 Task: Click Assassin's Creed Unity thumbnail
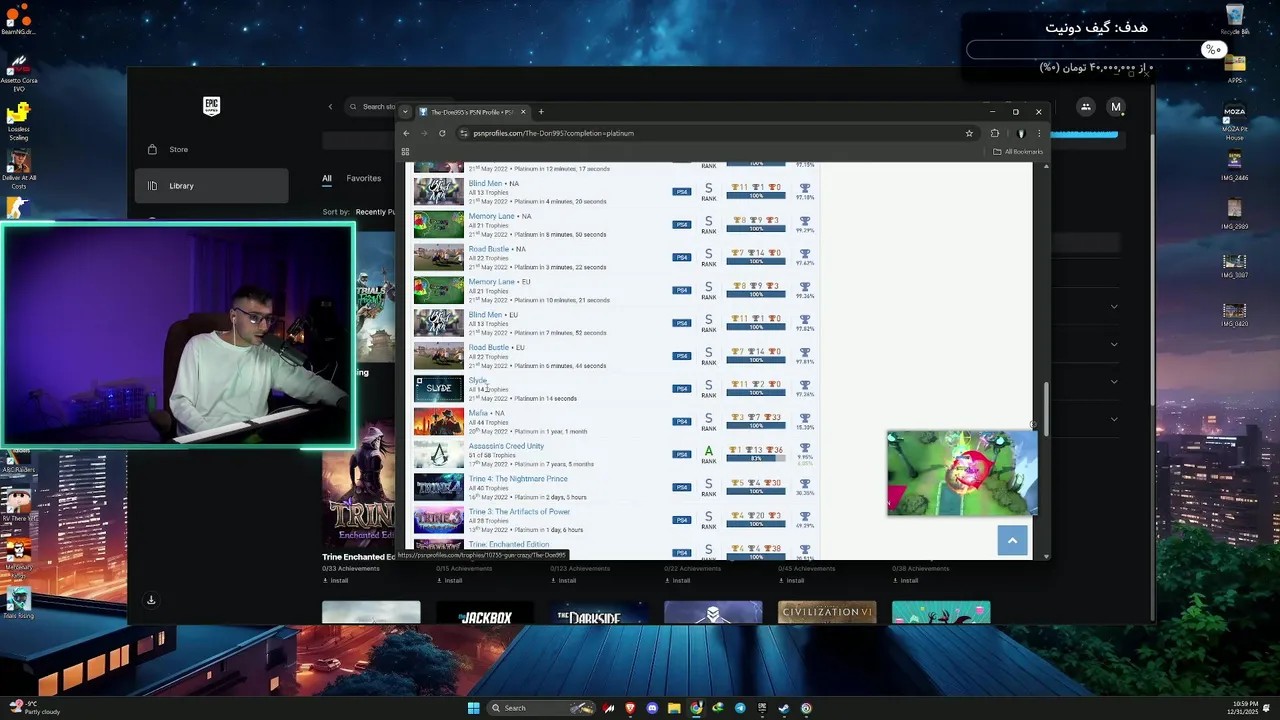[439, 454]
